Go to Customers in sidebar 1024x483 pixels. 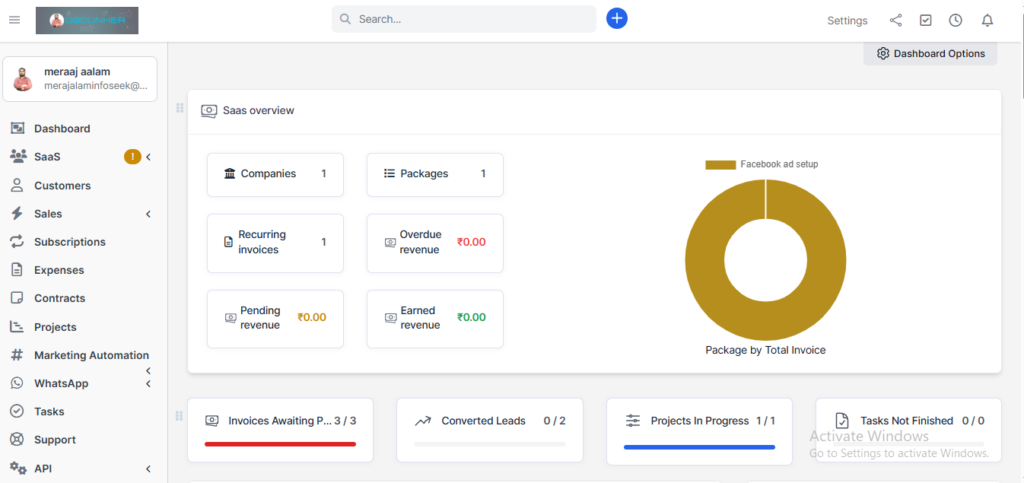coord(62,186)
